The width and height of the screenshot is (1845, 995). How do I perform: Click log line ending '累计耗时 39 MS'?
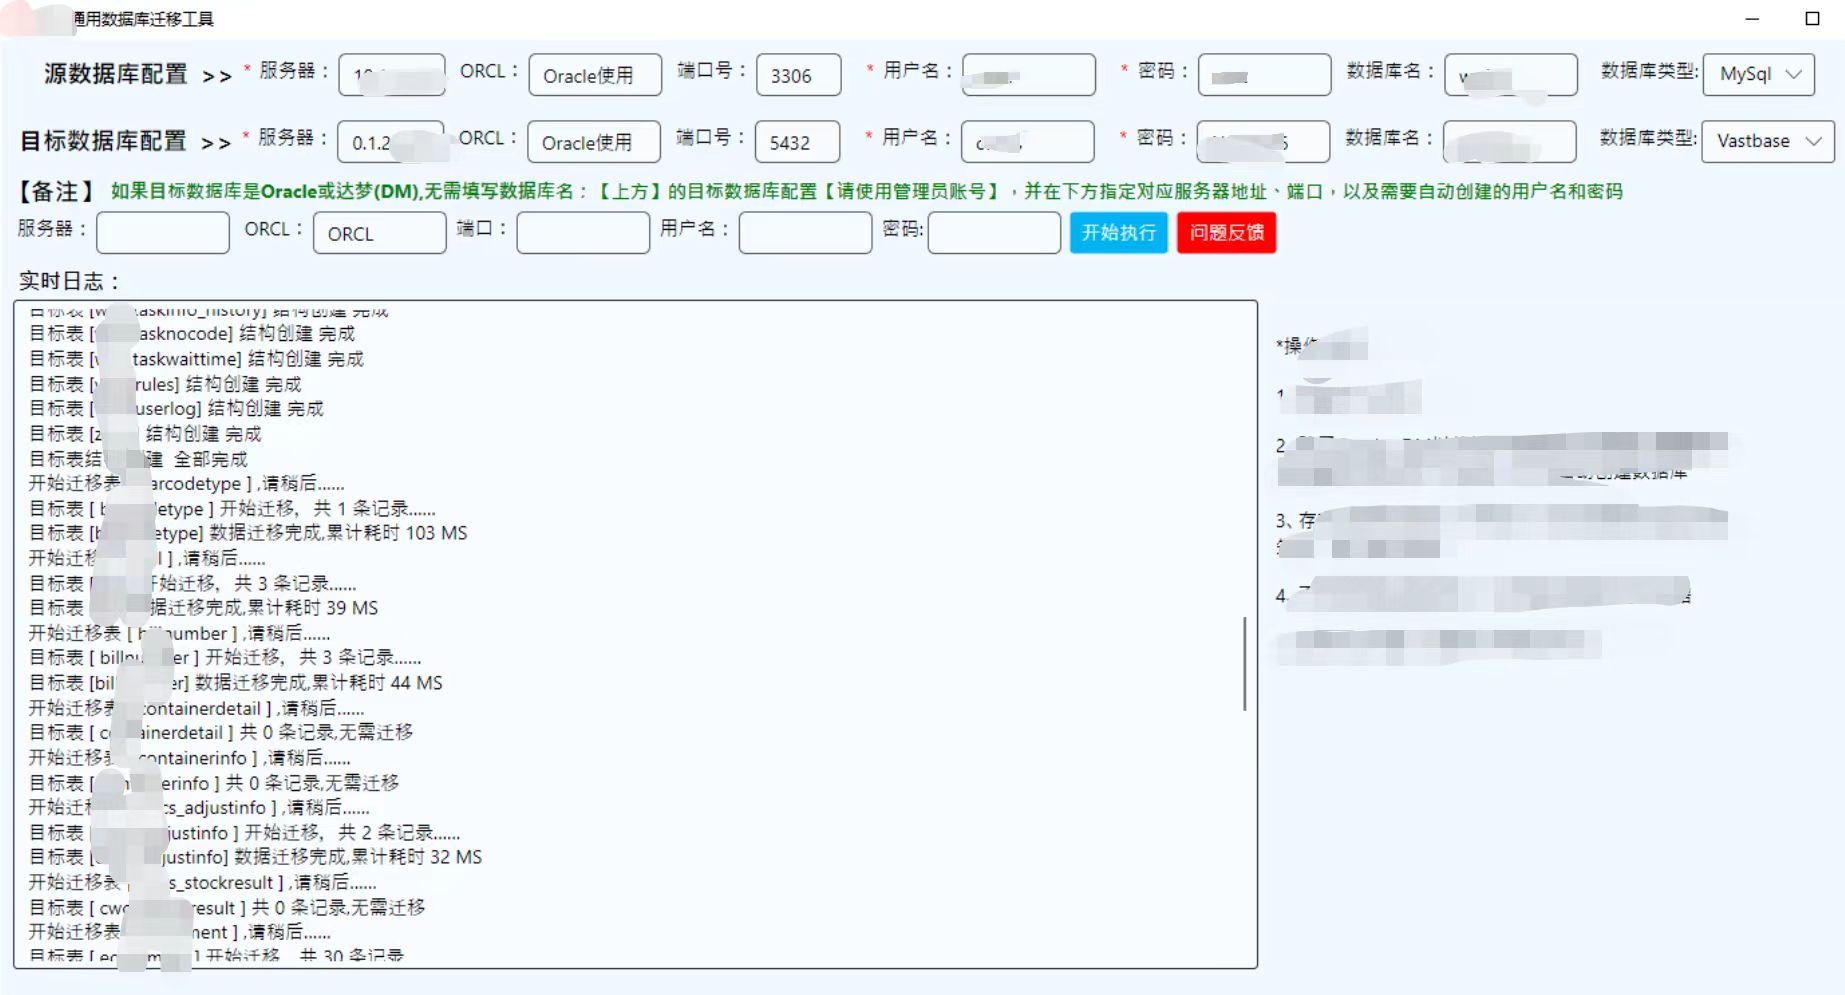coord(203,608)
